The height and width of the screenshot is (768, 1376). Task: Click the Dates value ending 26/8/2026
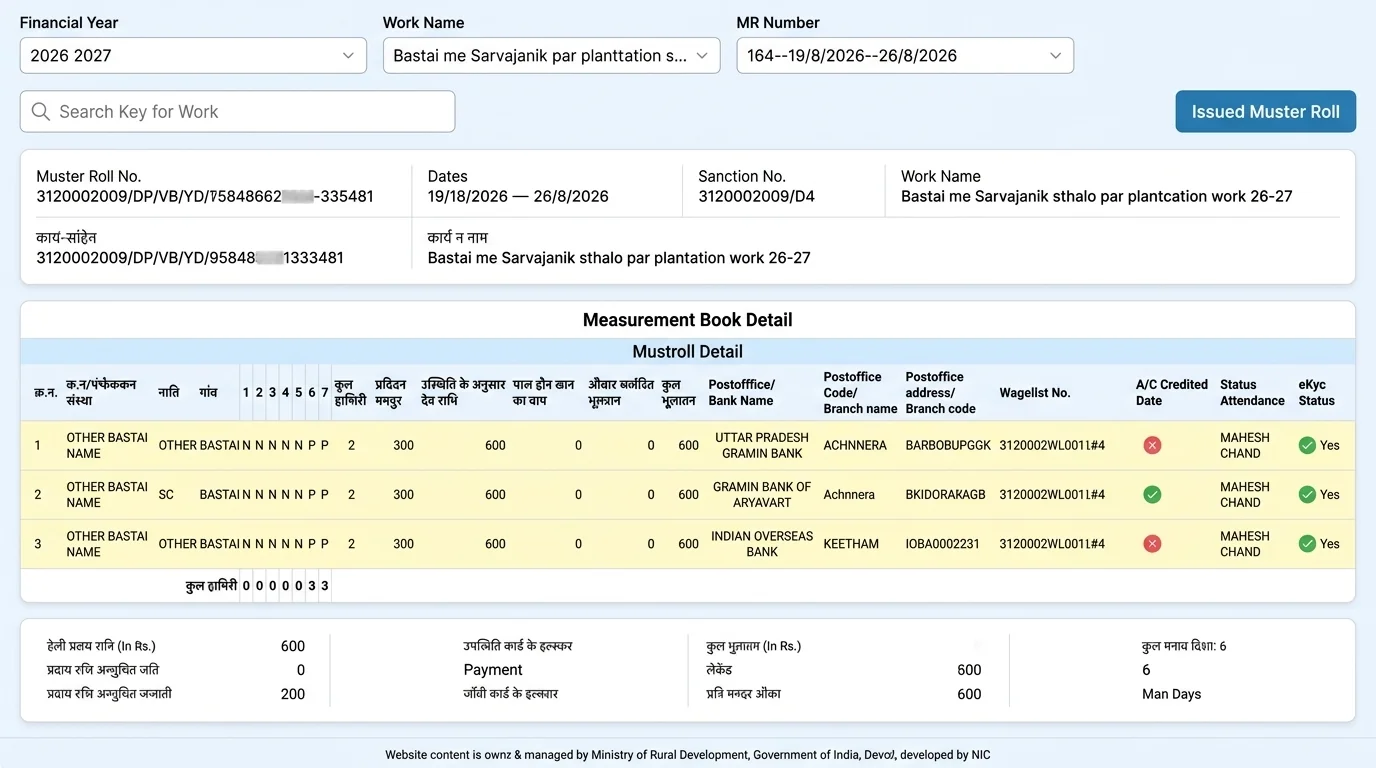point(518,197)
